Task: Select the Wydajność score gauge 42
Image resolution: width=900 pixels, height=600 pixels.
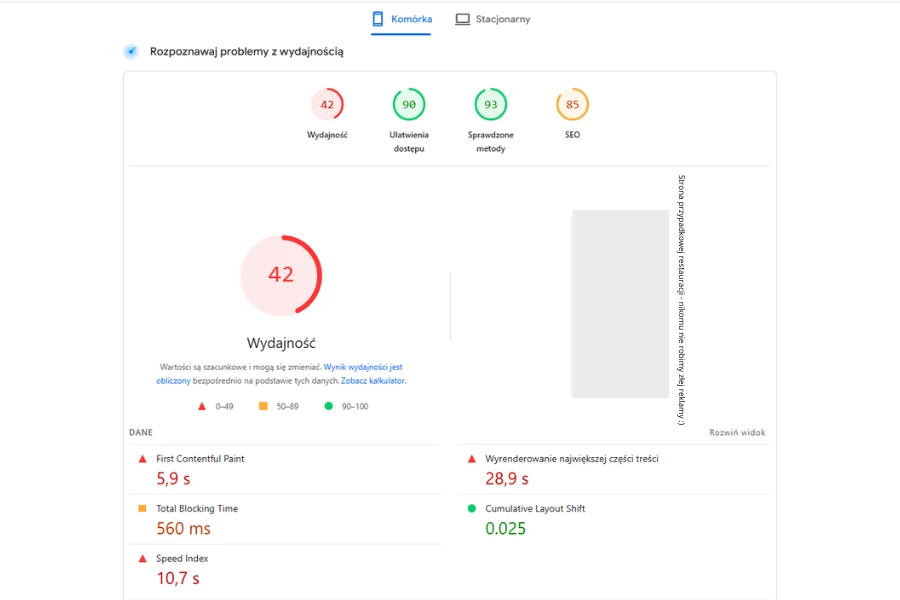Action: point(327,105)
